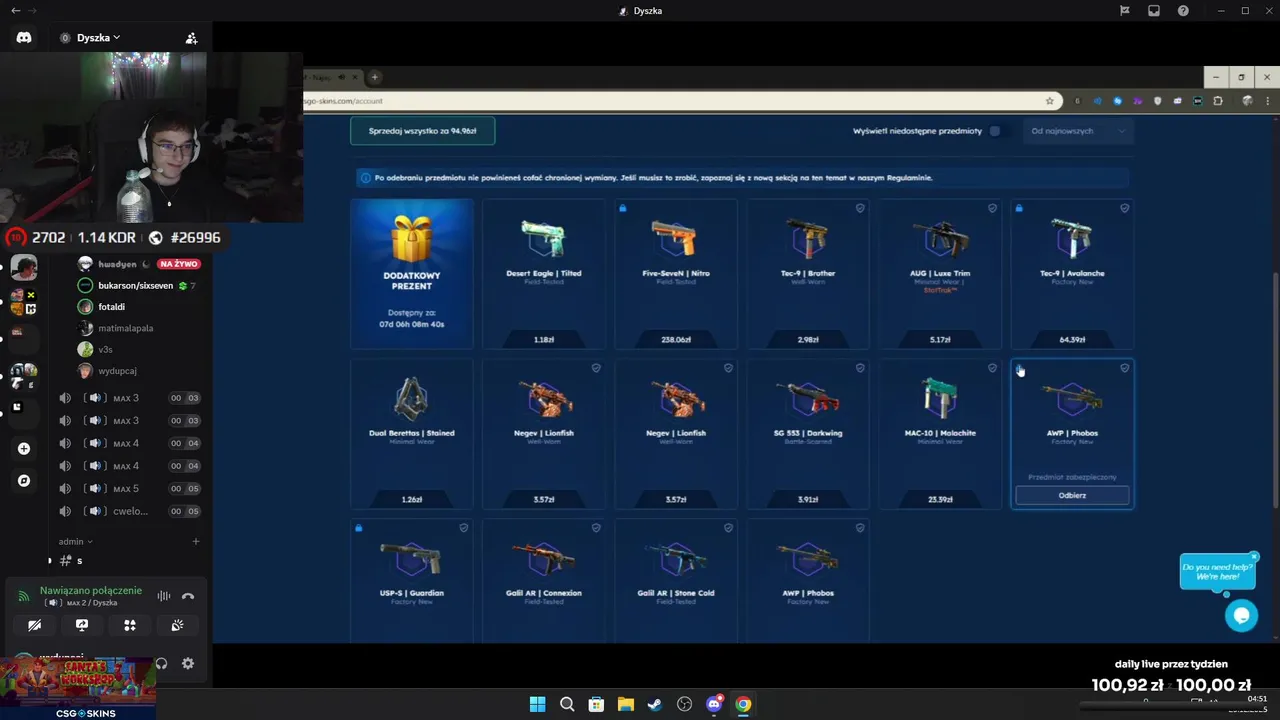
Task: Select the SG 553 | Darkwing checkbox
Action: coord(860,368)
